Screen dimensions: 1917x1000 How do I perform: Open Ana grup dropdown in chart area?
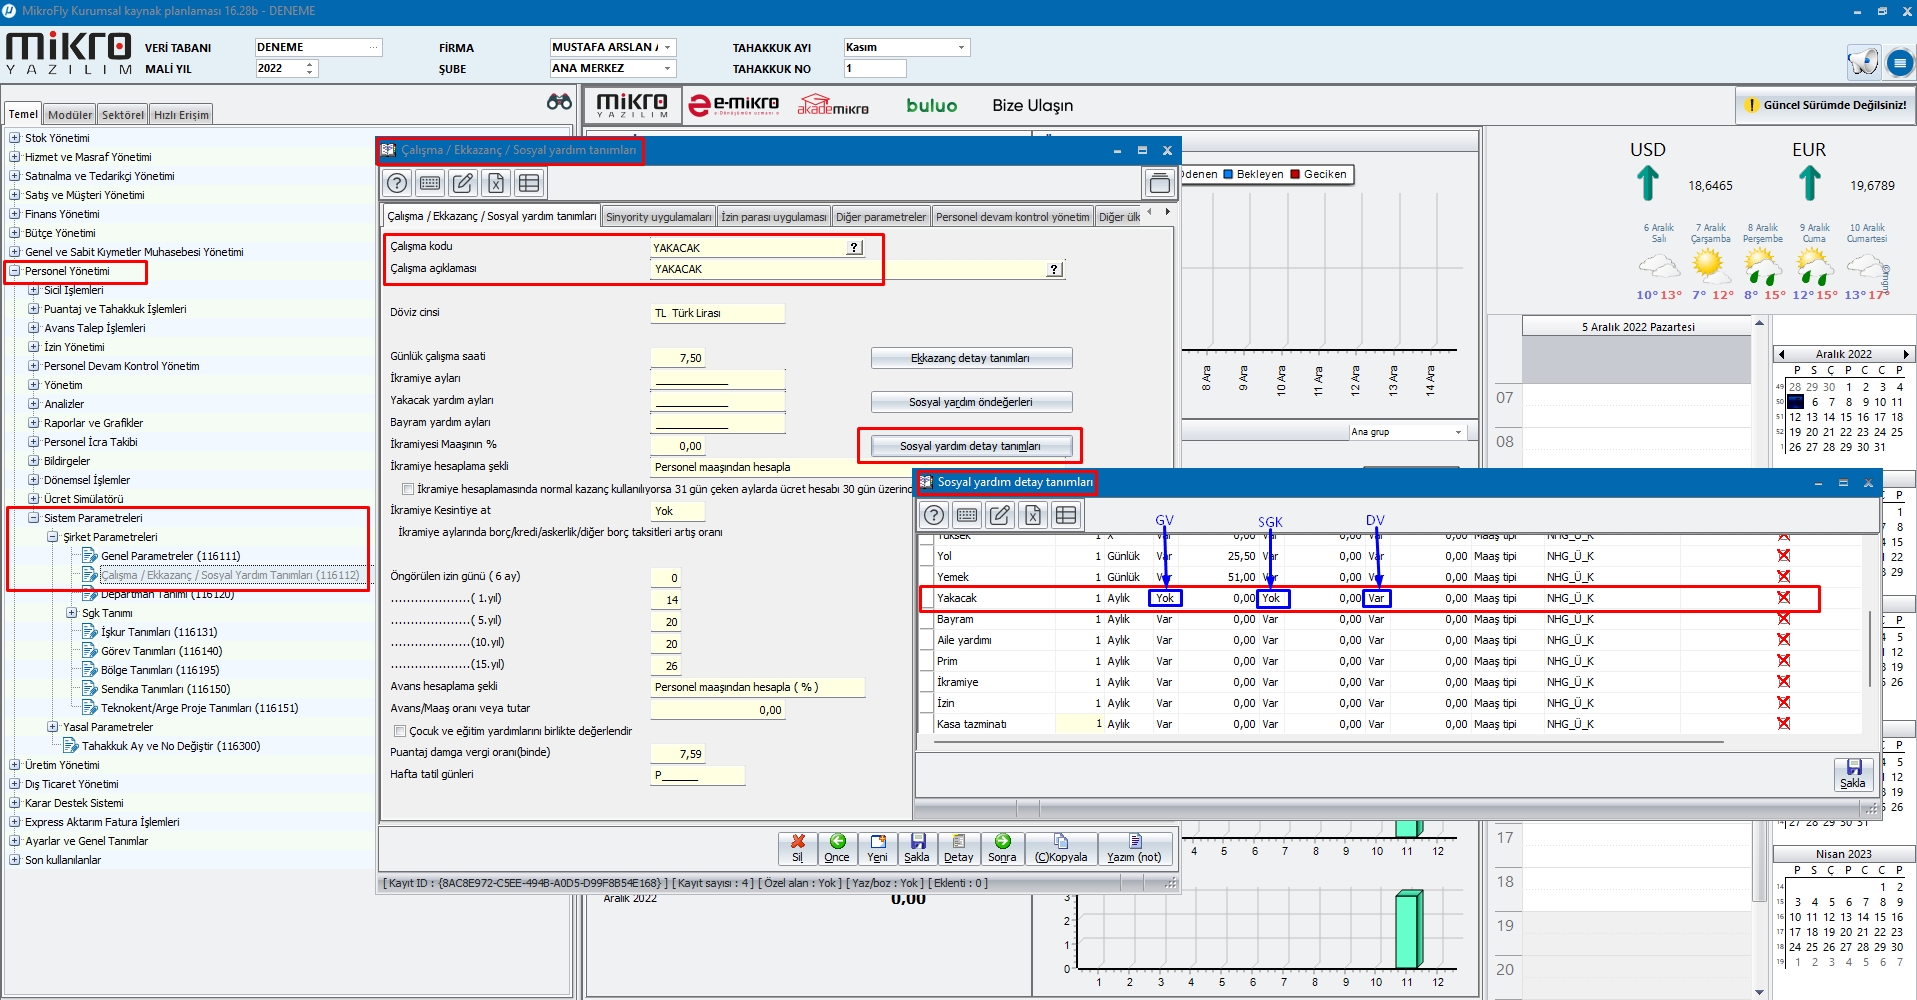point(1458,432)
